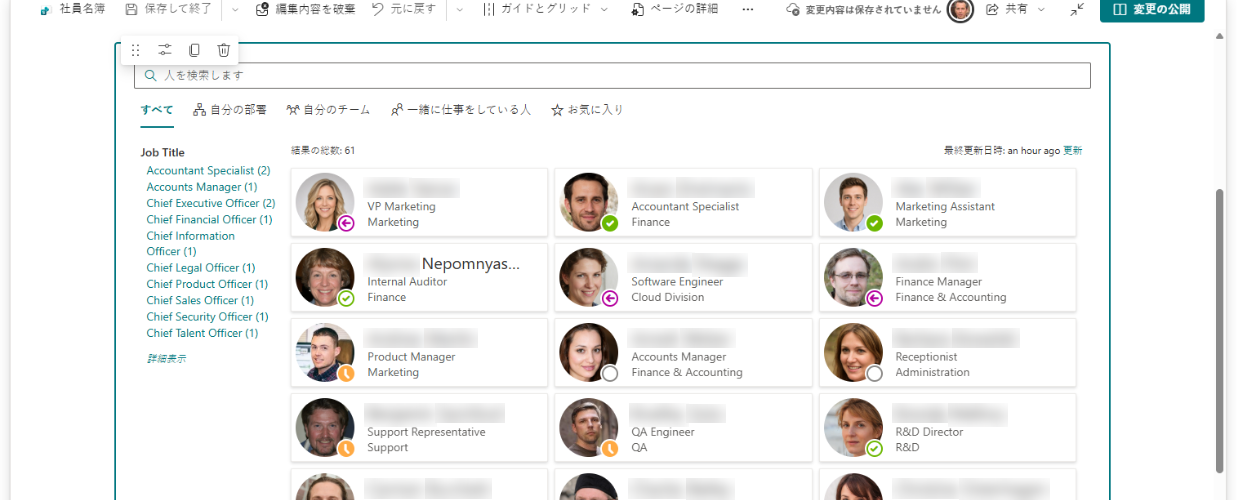Click out-of-office badge on Software Engineer card

point(610,298)
